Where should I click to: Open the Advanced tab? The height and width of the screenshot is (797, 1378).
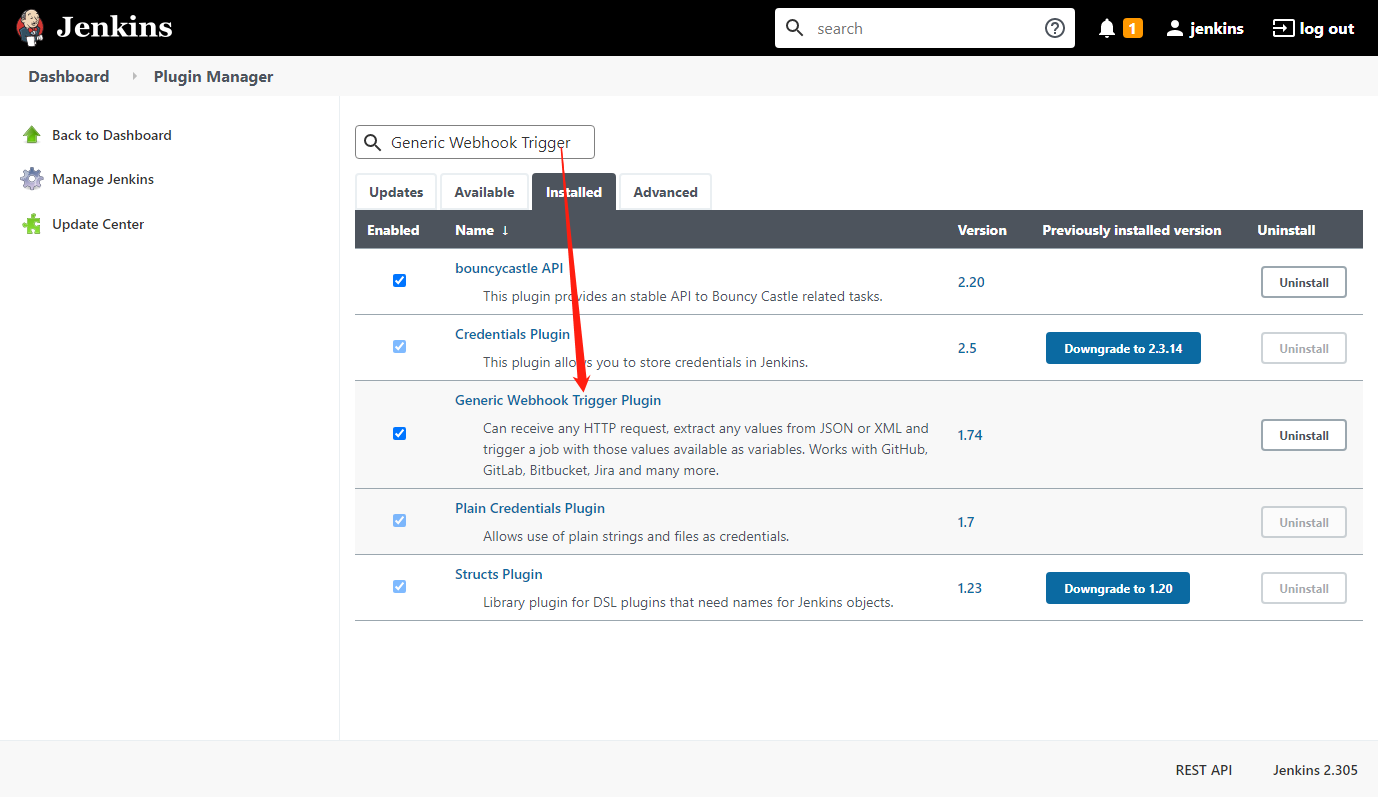[x=665, y=192]
